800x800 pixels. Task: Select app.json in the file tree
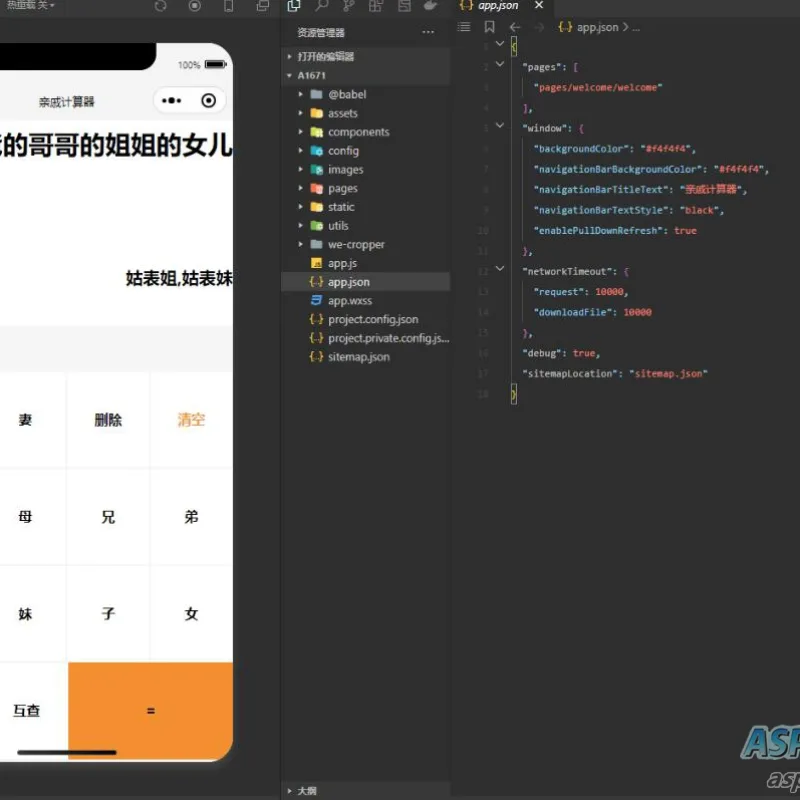tap(365, 282)
